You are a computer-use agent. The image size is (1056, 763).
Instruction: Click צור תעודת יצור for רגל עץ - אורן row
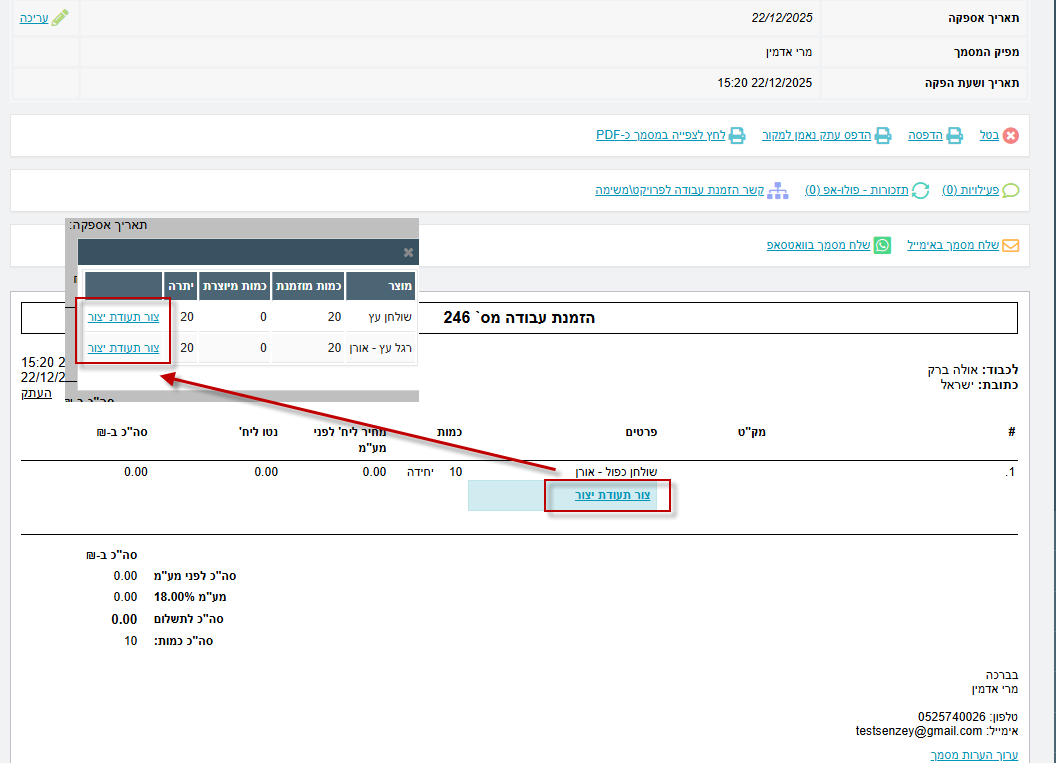click(123, 348)
